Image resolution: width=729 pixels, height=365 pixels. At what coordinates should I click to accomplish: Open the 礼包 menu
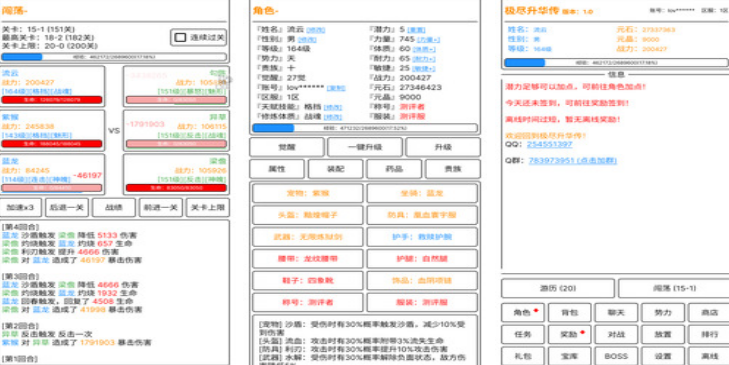click(x=523, y=356)
